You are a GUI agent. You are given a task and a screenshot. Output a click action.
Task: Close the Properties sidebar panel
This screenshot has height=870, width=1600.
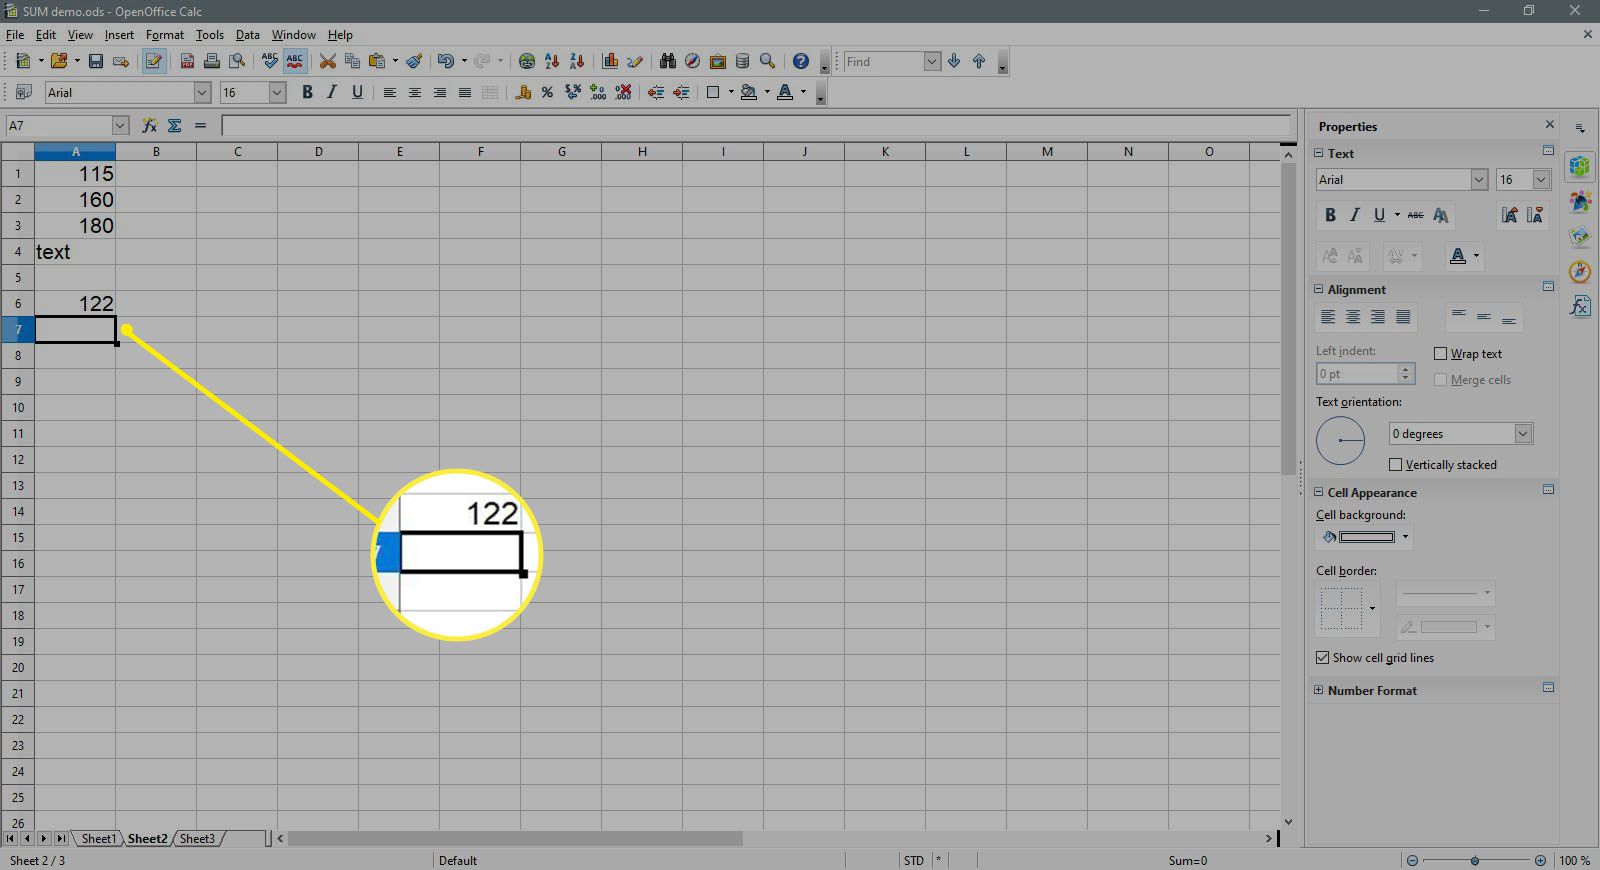click(1550, 125)
